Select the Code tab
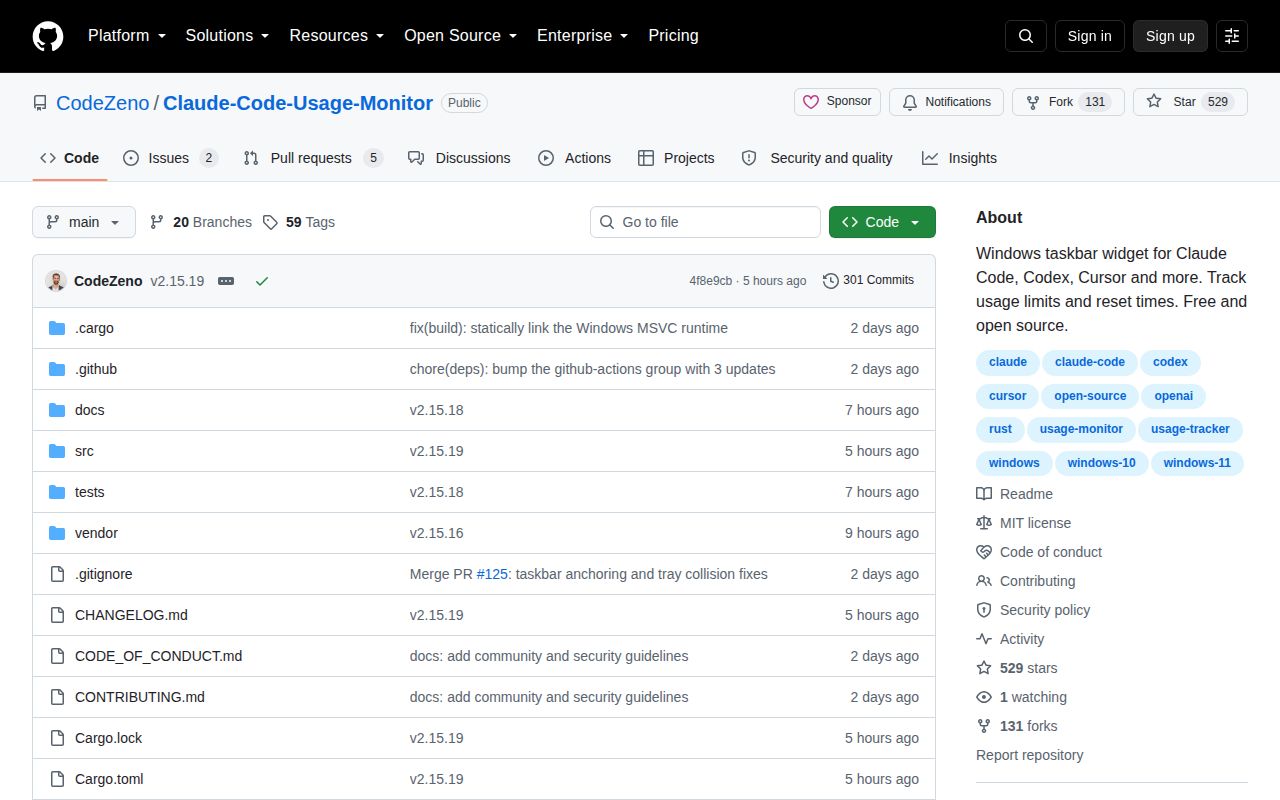 point(70,158)
